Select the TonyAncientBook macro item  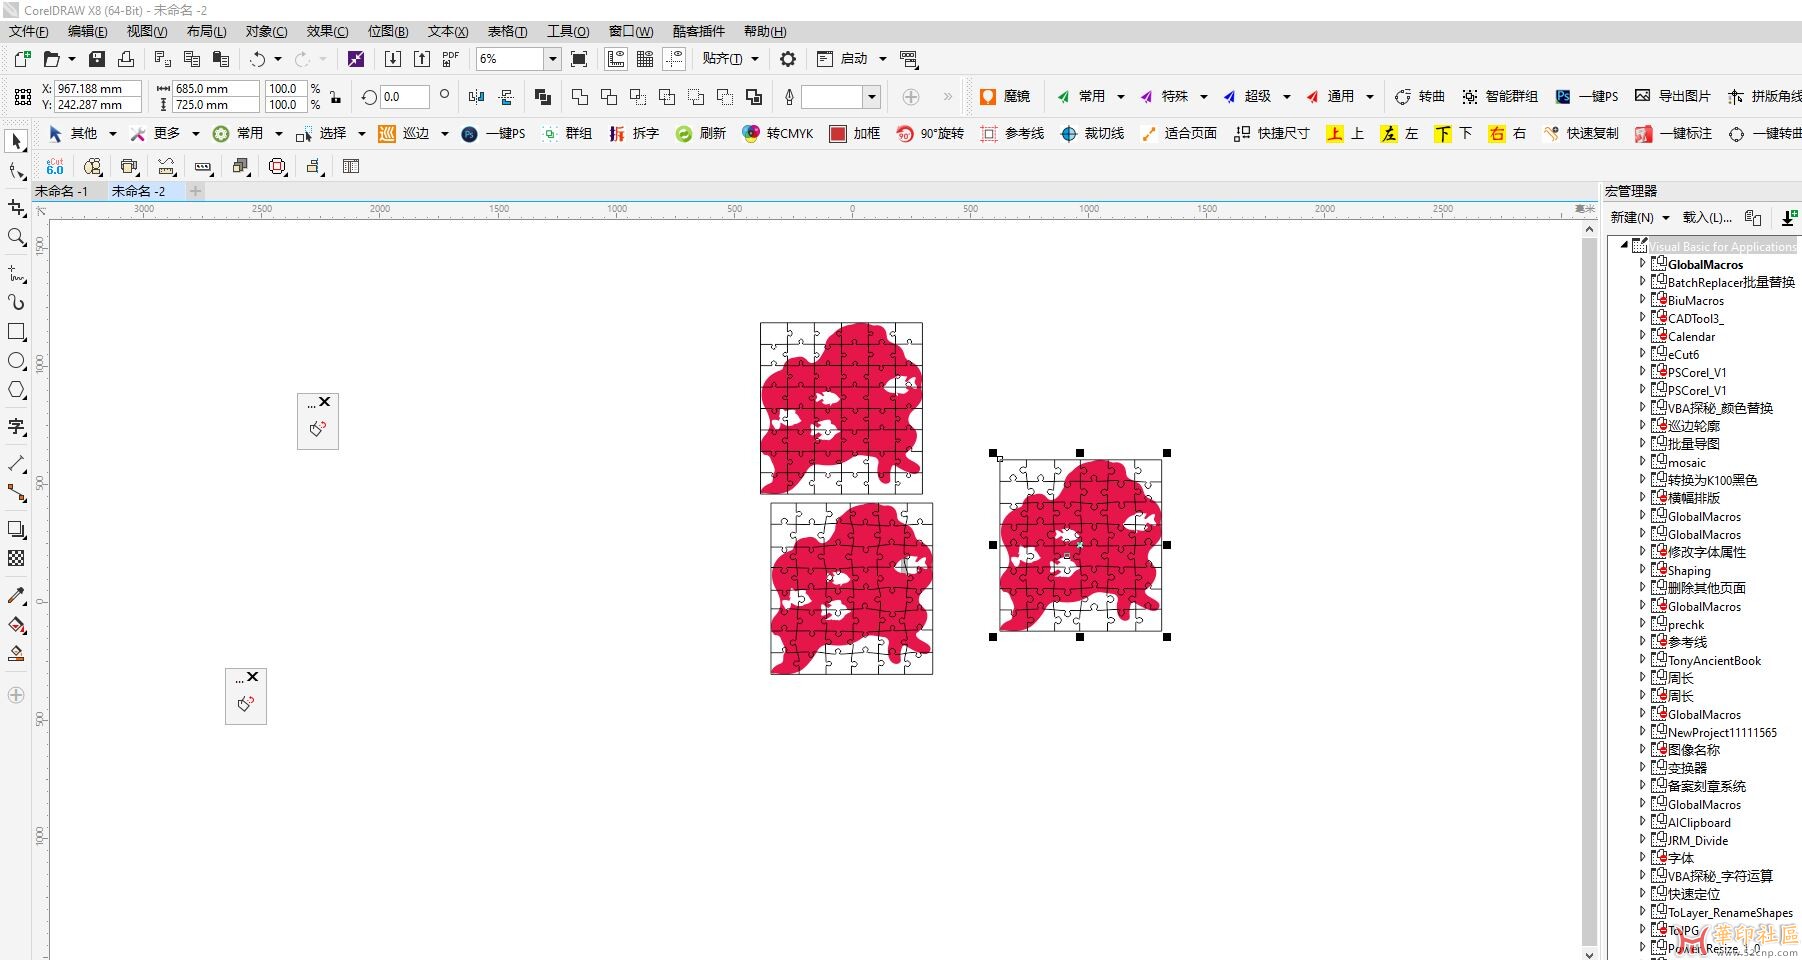click(x=1714, y=660)
